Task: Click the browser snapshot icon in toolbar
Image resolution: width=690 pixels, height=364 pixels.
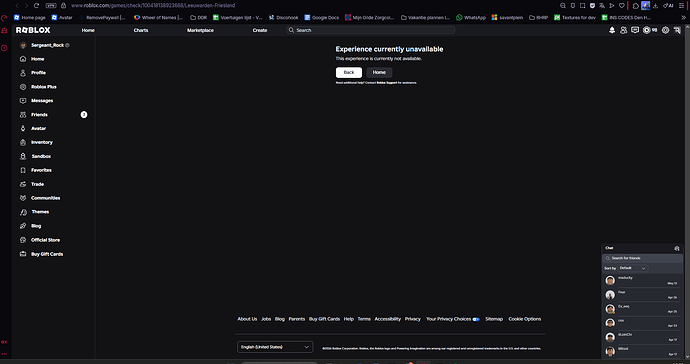Action: 583,6
